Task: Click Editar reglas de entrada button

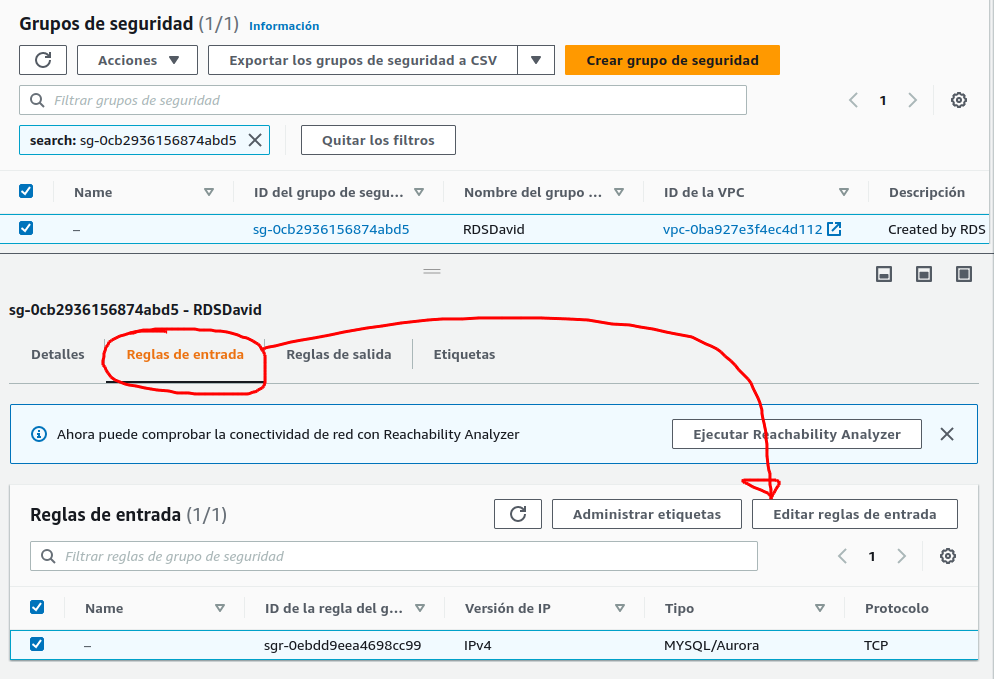Action: (x=856, y=514)
